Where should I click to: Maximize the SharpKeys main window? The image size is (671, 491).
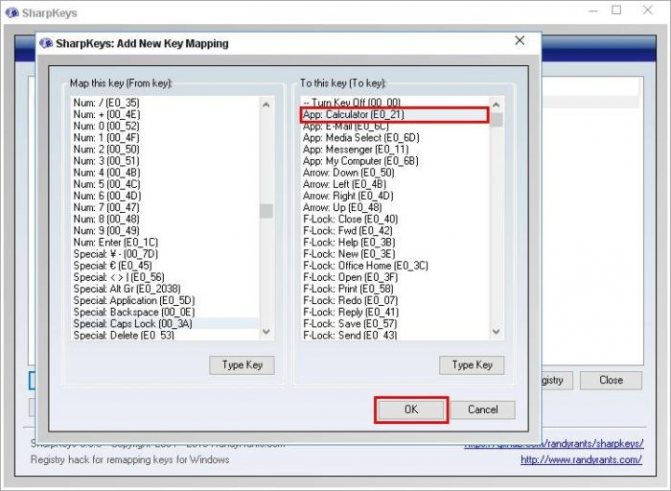(x=616, y=10)
